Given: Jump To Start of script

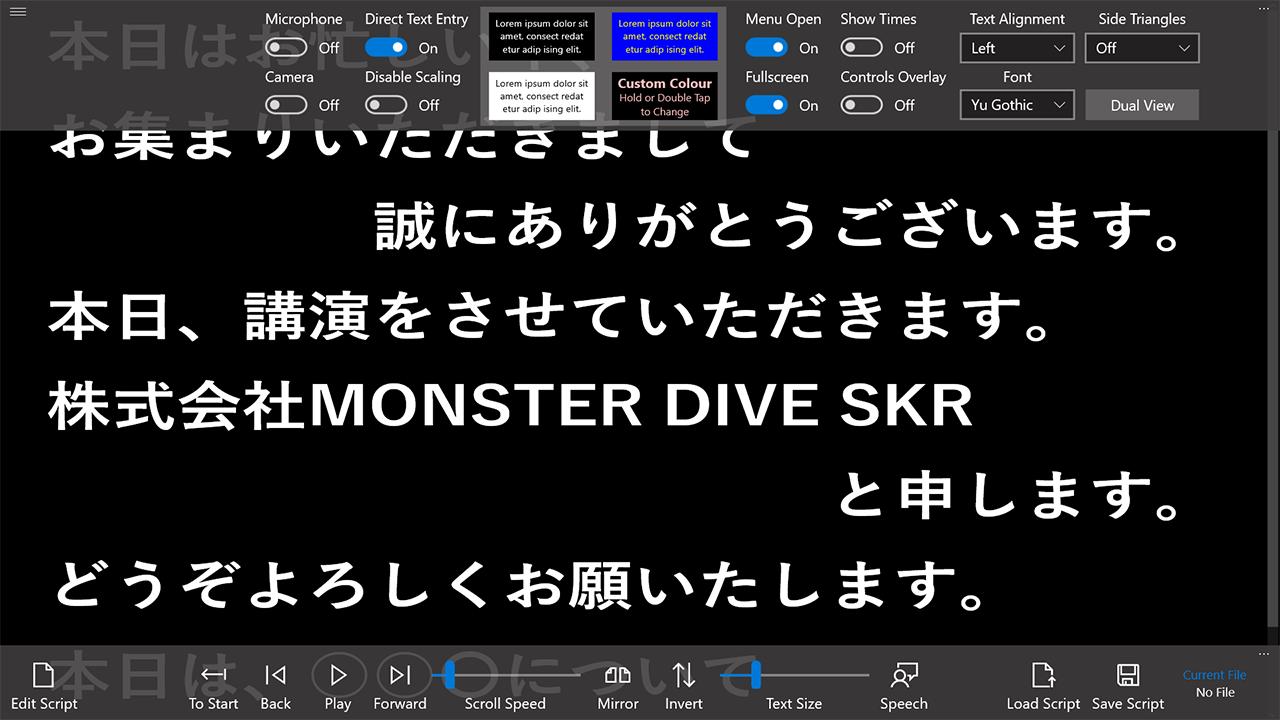Looking at the screenshot, I should [x=214, y=676].
